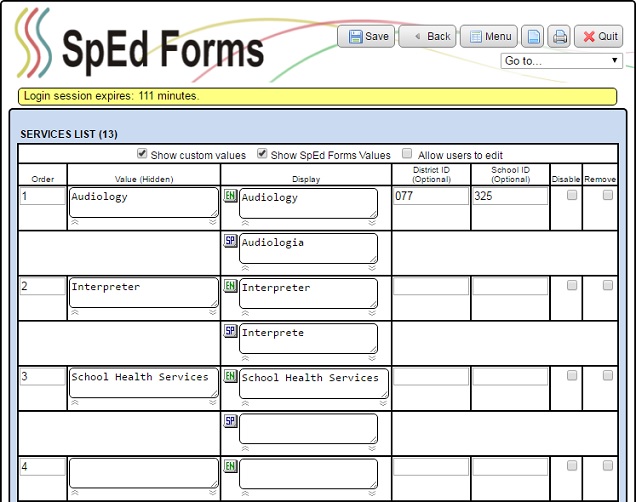This screenshot has width=636, height=502.
Task: Check the Remove box for Interpreter row
Action: click(x=608, y=286)
